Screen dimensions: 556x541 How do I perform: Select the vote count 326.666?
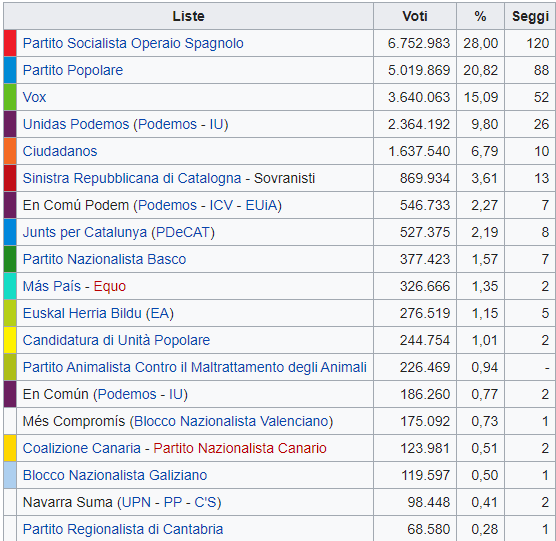[x=425, y=286]
